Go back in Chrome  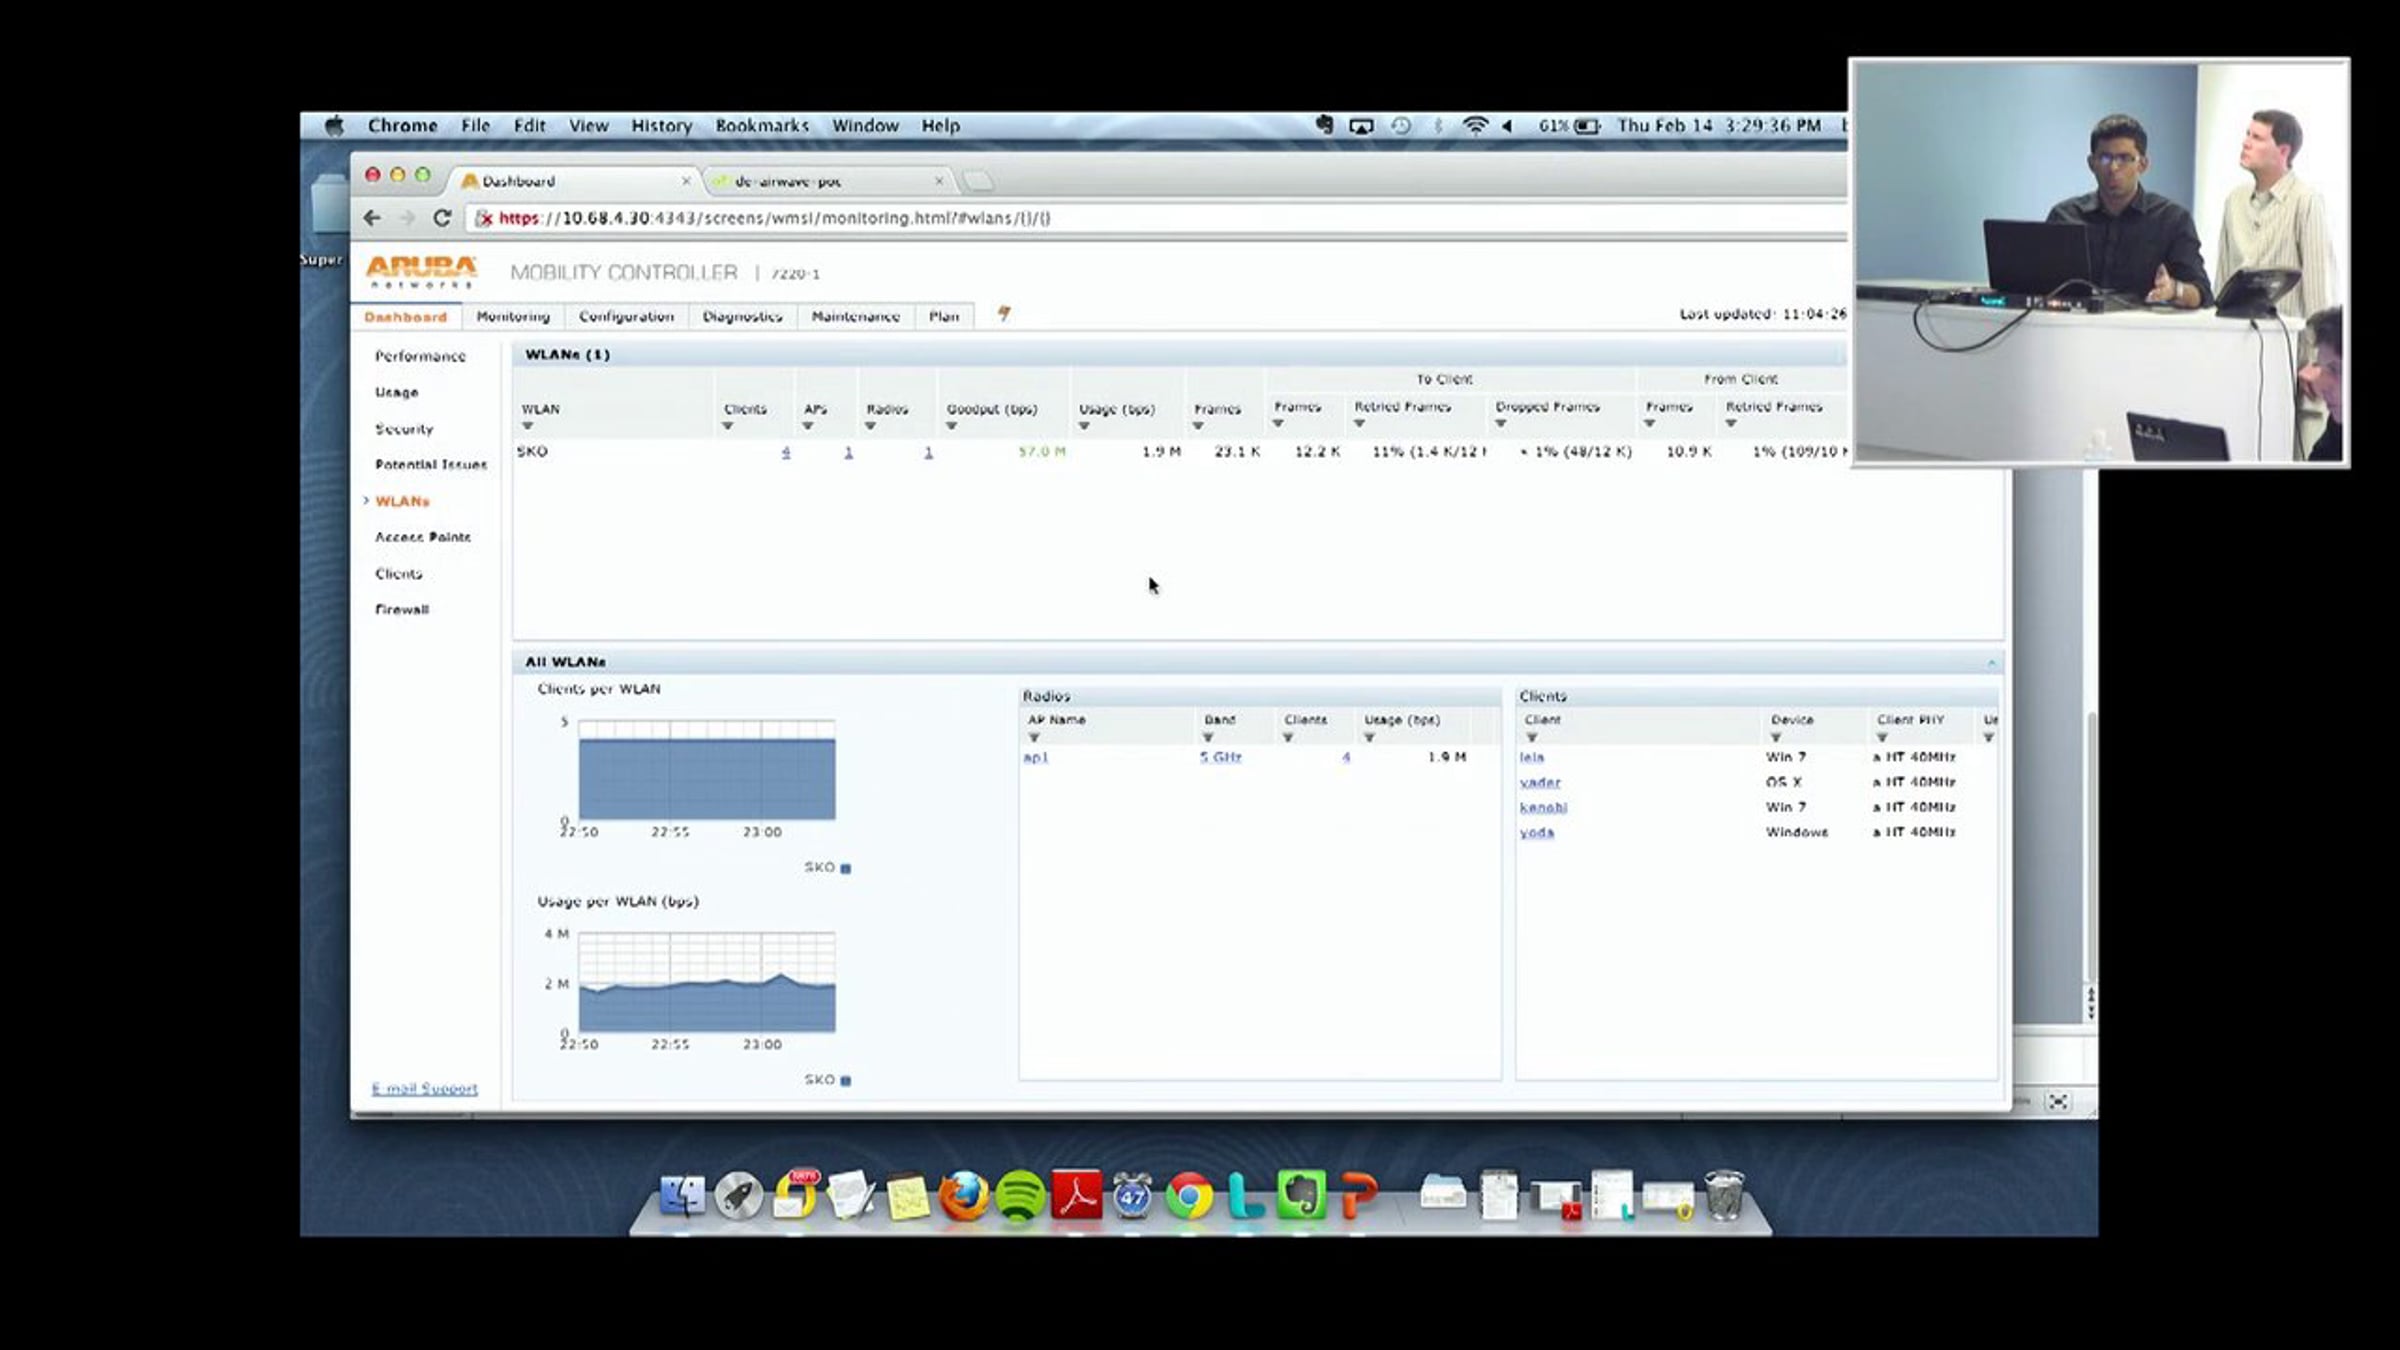(372, 218)
